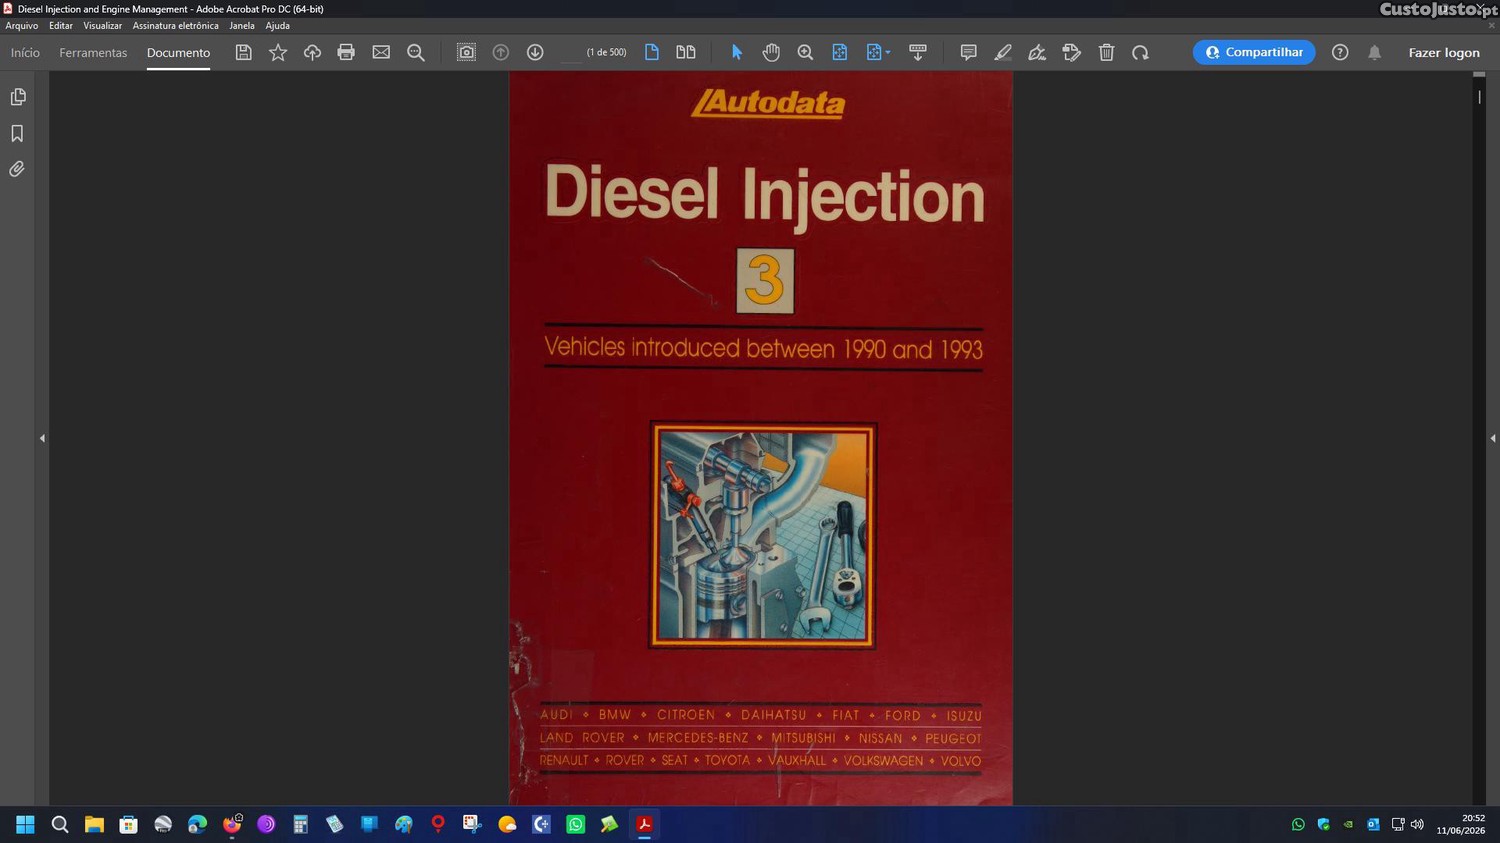Enable scrolling read mode icon
This screenshot has height=843, width=1500.
click(x=917, y=52)
